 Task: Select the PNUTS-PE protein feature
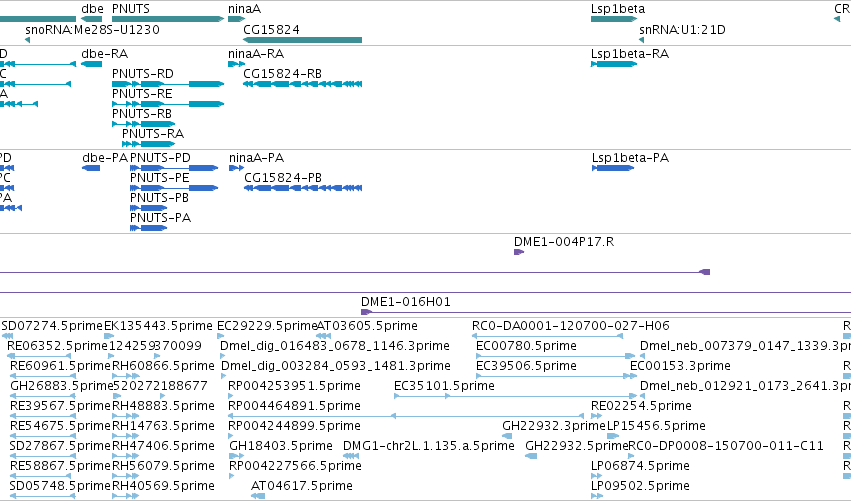(x=174, y=188)
